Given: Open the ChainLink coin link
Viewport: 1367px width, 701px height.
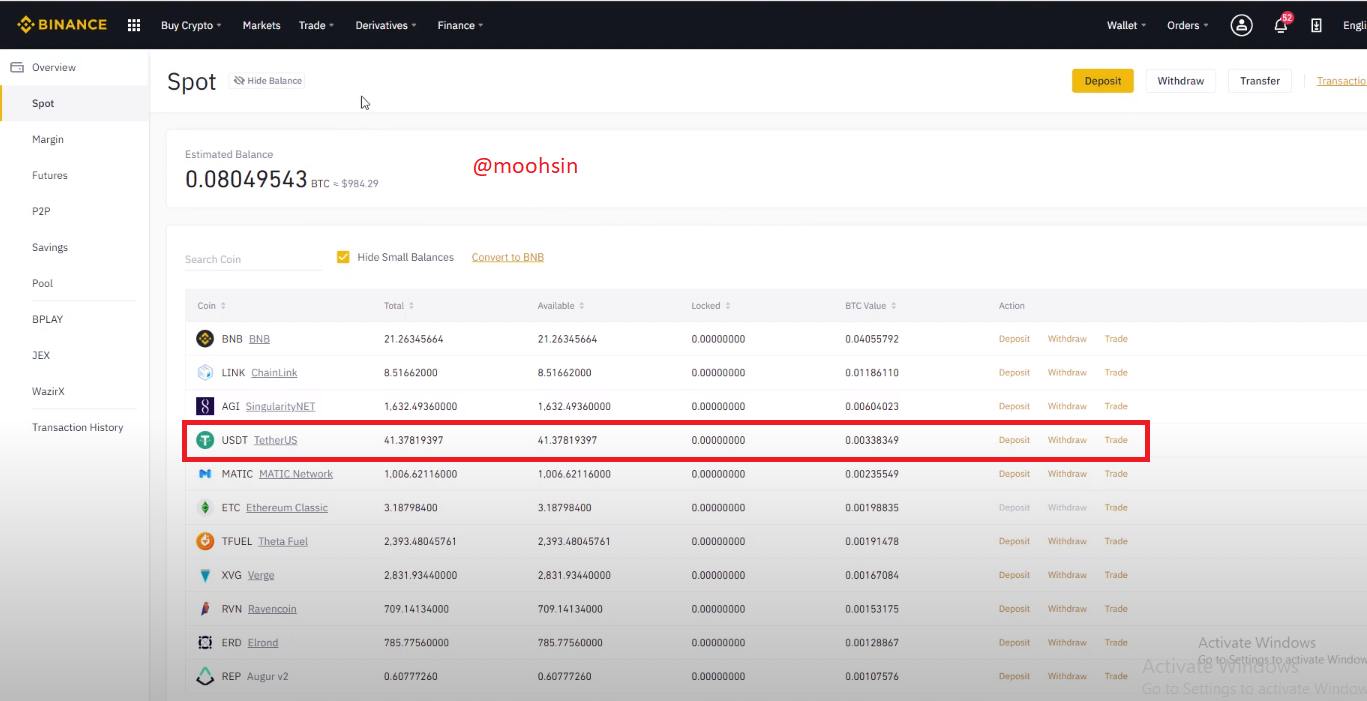Looking at the screenshot, I should tap(274, 373).
